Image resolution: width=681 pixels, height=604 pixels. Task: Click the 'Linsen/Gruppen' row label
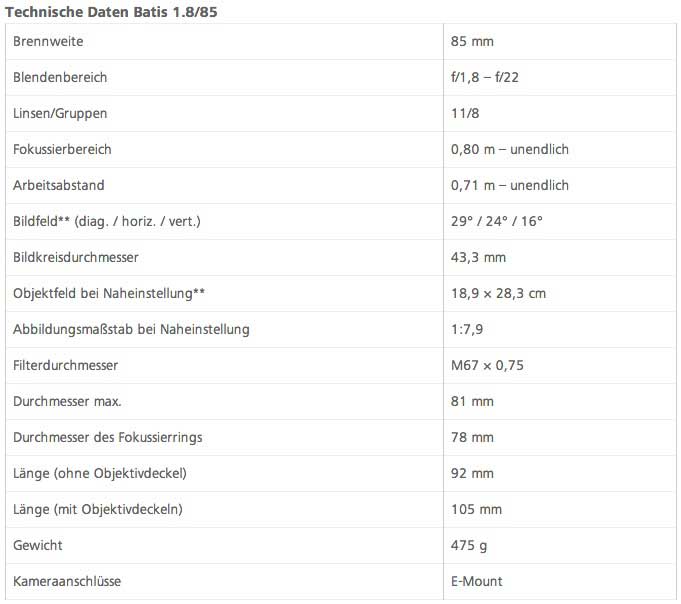[x=60, y=113]
